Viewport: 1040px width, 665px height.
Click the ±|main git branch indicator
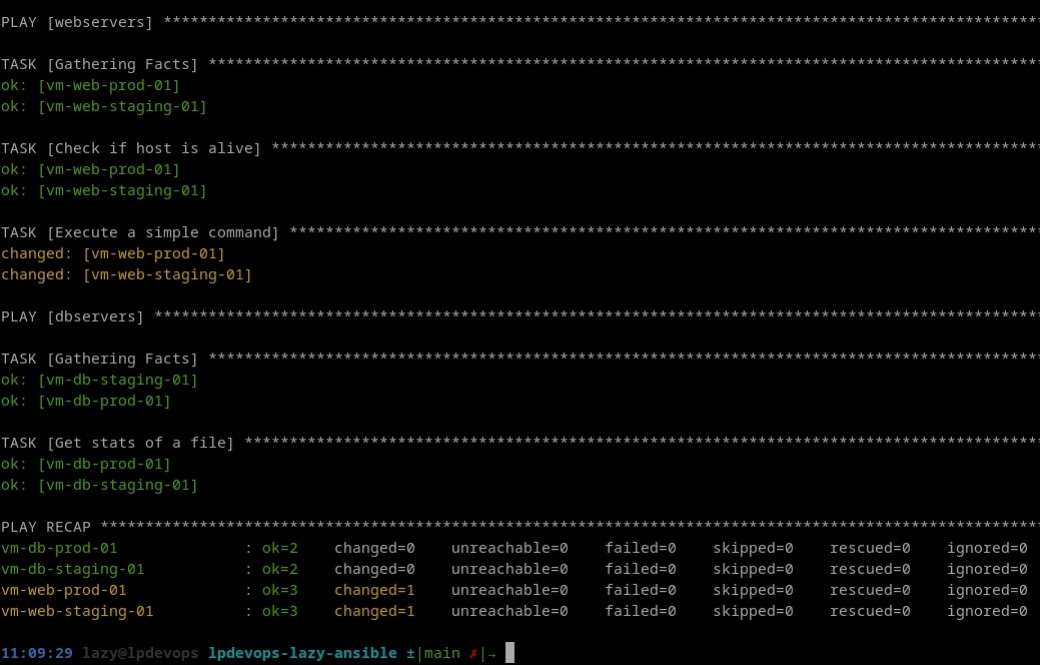(x=433, y=653)
